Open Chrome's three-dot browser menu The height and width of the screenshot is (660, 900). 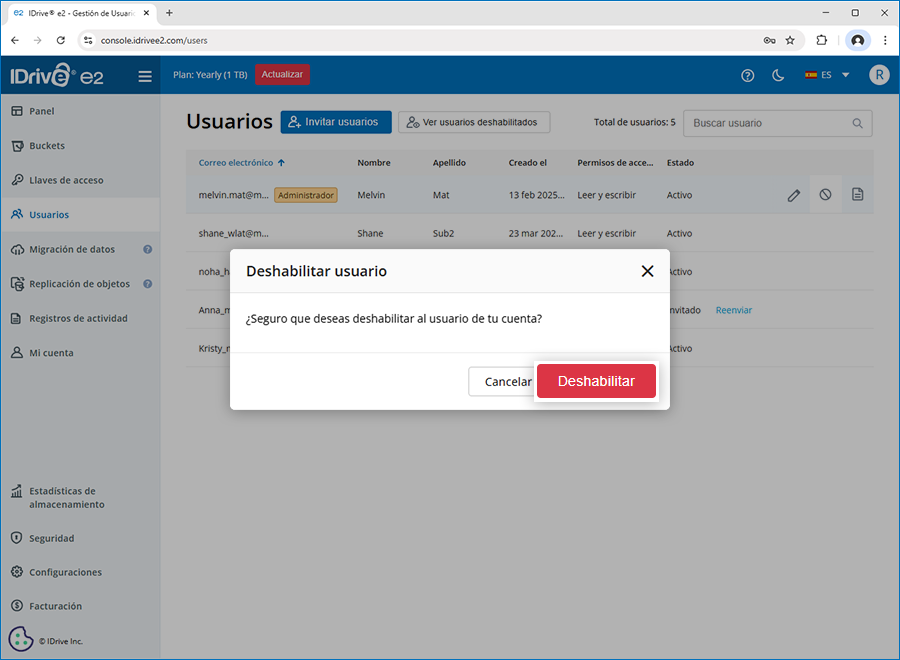tap(884, 40)
